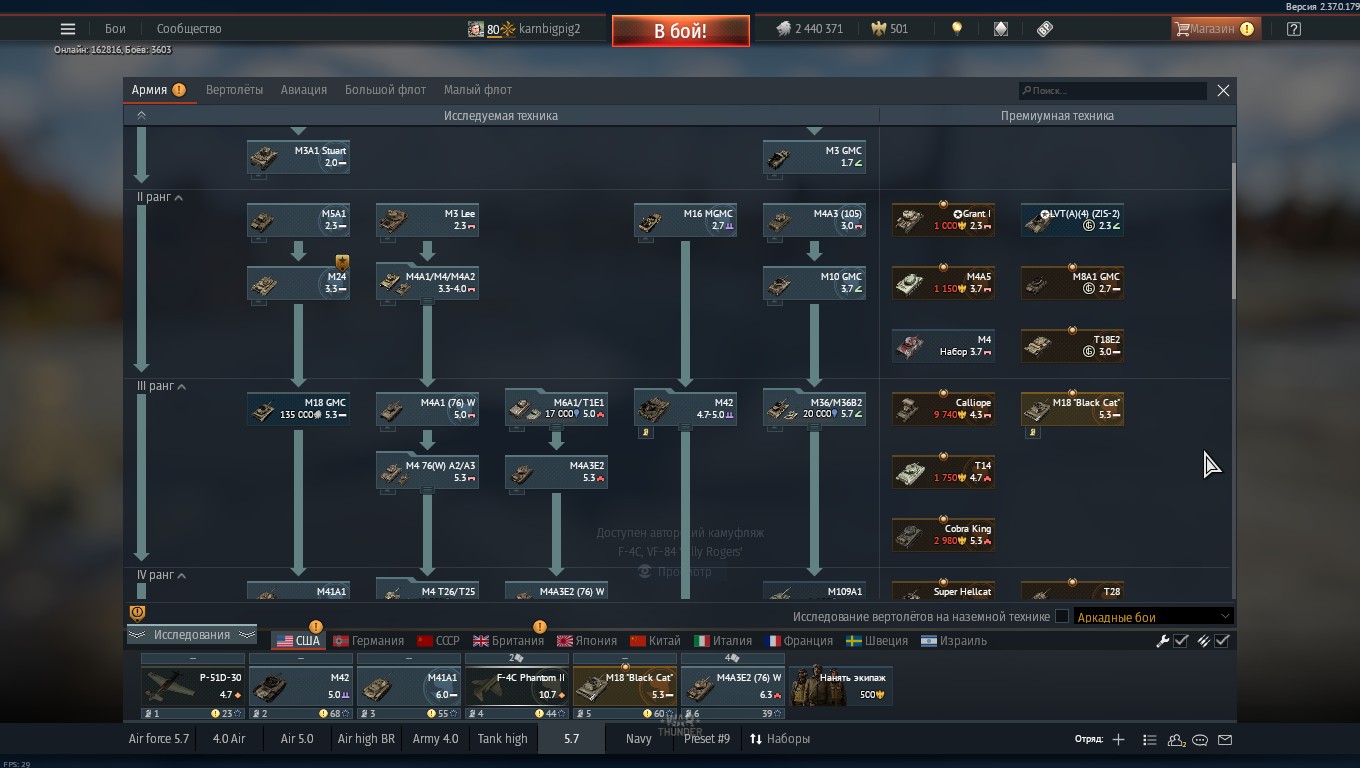The image size is (1360, 768).
Task: Select the M10 GMC card
Action: point(814,283)
